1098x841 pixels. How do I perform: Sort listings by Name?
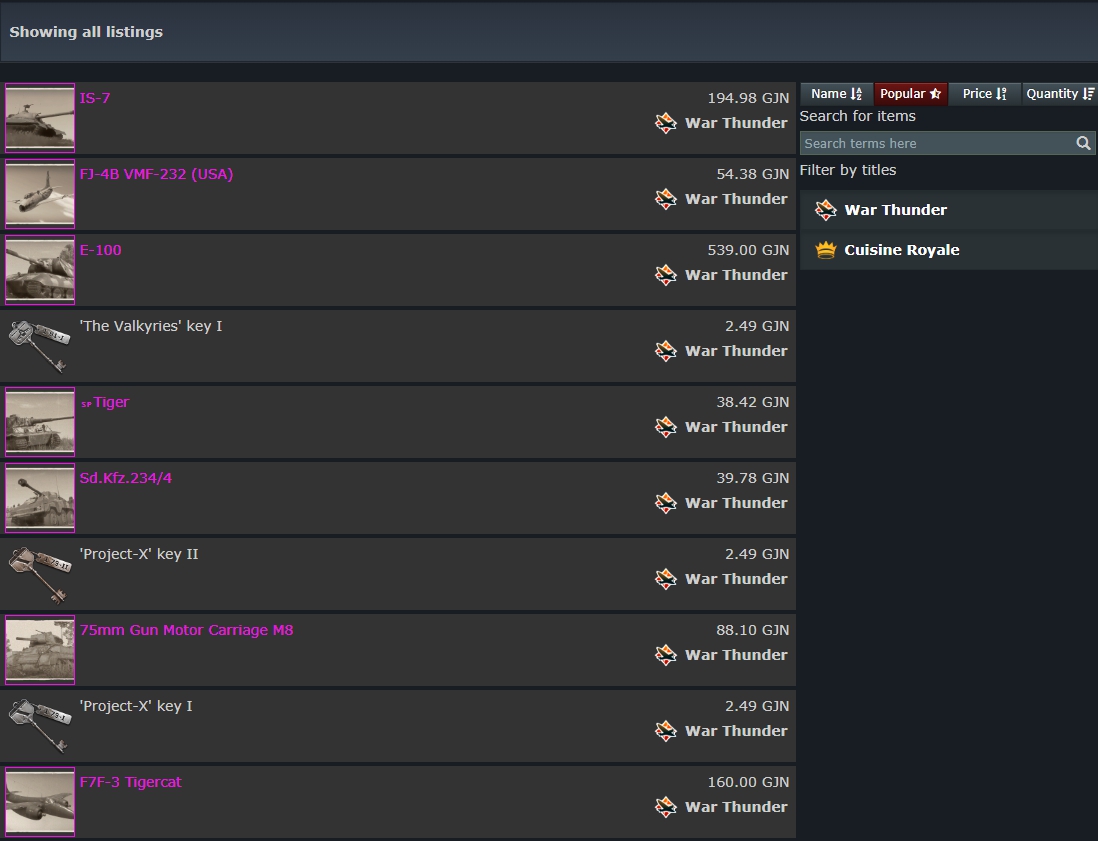point(836,94)
